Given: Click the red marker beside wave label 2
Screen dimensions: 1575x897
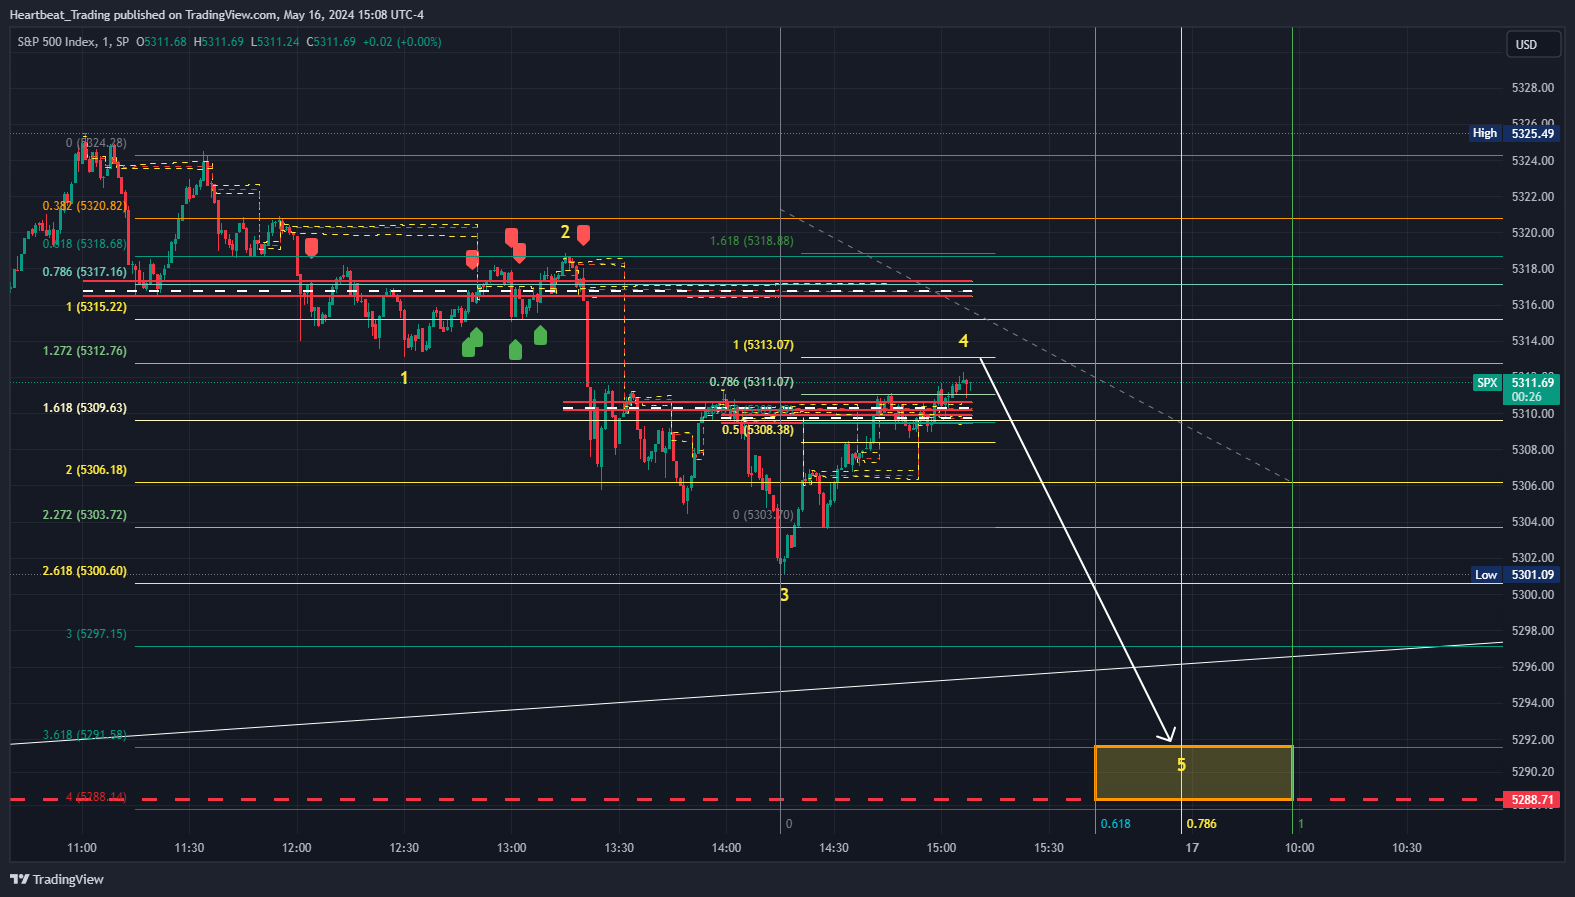Looking at the screenshot, I should tap(583, 234).
